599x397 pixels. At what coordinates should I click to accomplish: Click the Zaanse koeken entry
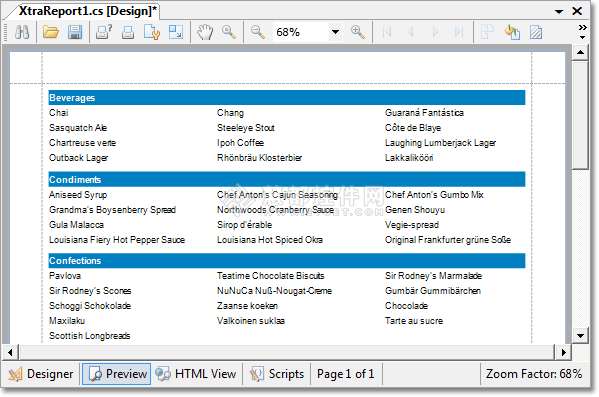click(x=248, y=306)
